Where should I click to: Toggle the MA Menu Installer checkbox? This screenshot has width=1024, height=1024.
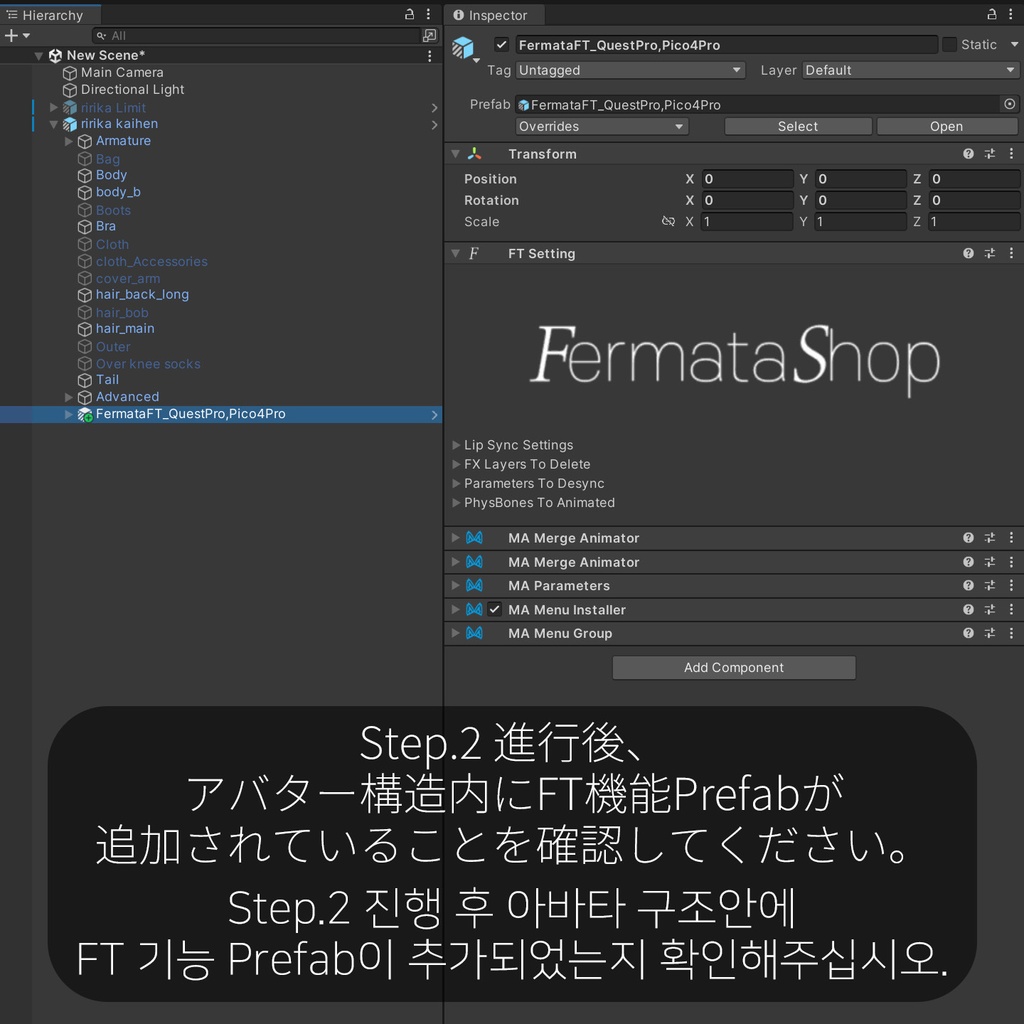tap(492, 609)
